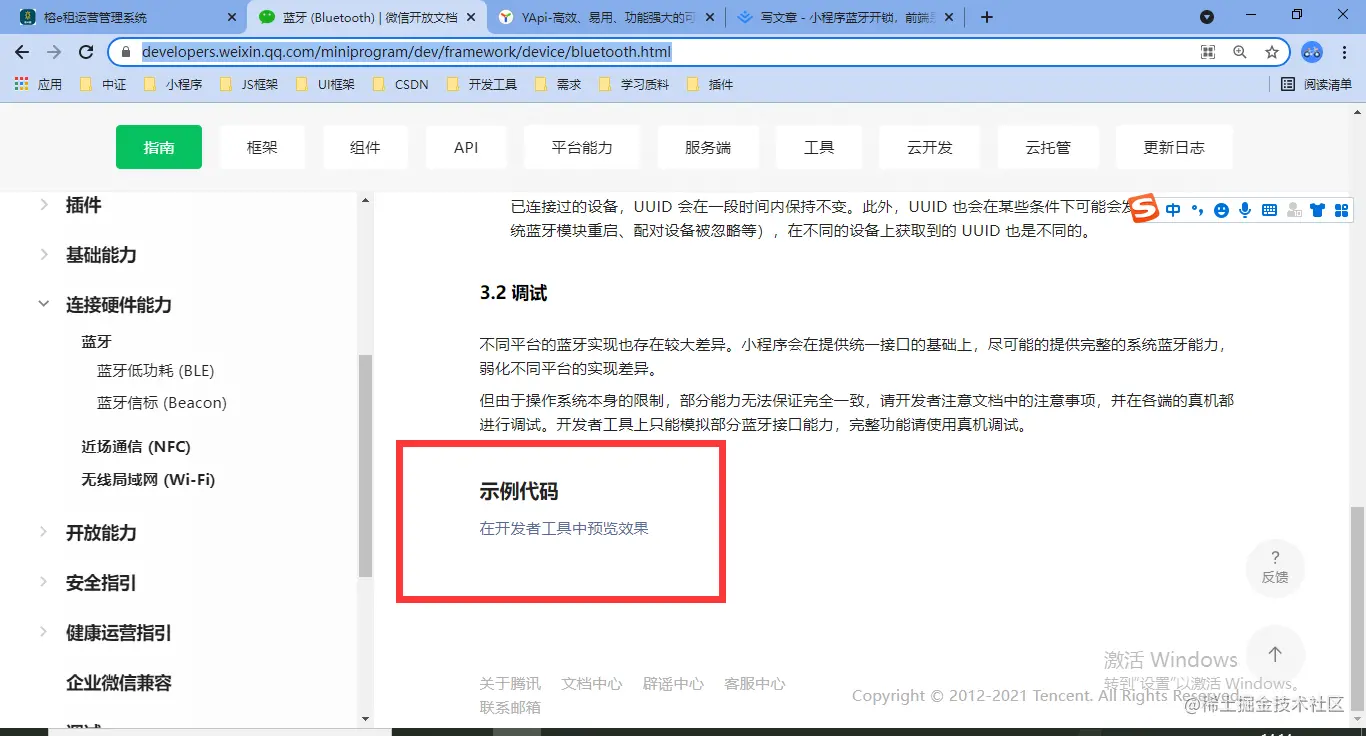
Task: Select the 服务端 navigation tab
Action: (708, 147)
